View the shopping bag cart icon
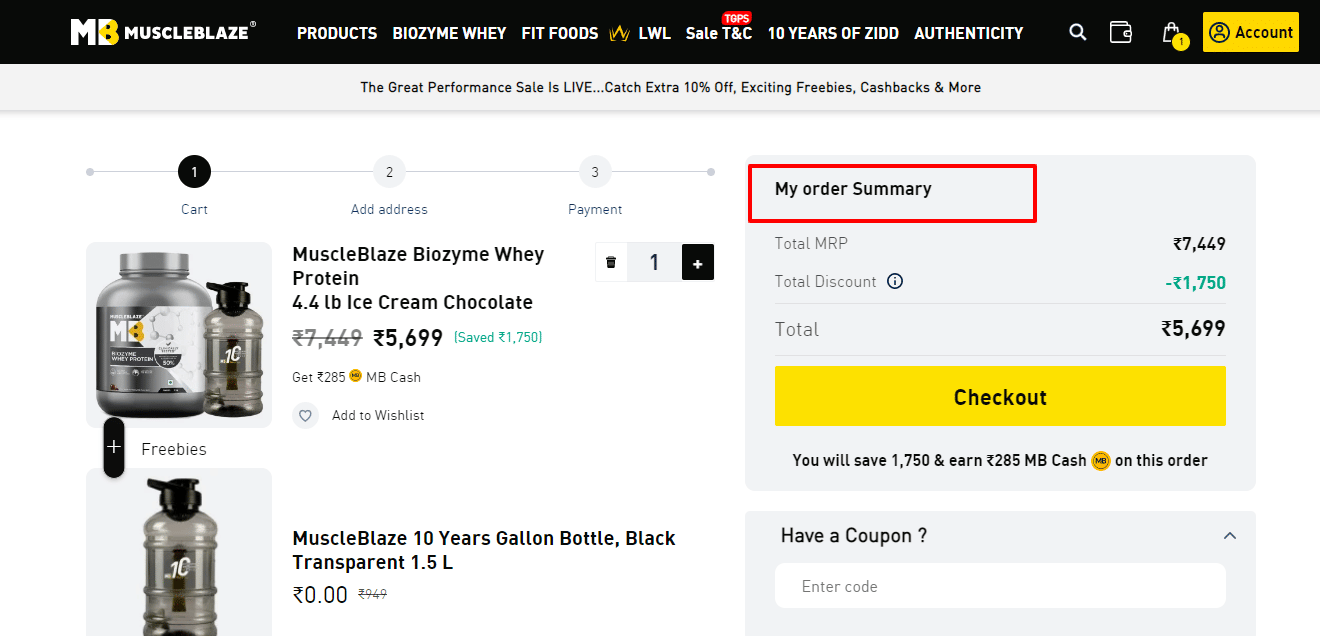 (1168, 32)
